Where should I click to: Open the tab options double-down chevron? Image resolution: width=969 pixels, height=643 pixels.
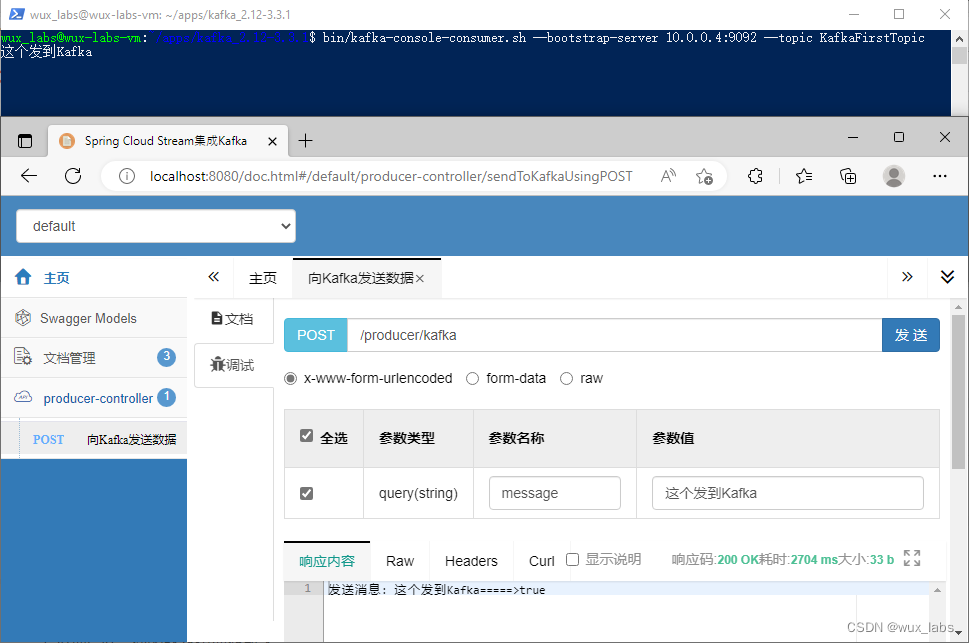click(x=947, y=277)
